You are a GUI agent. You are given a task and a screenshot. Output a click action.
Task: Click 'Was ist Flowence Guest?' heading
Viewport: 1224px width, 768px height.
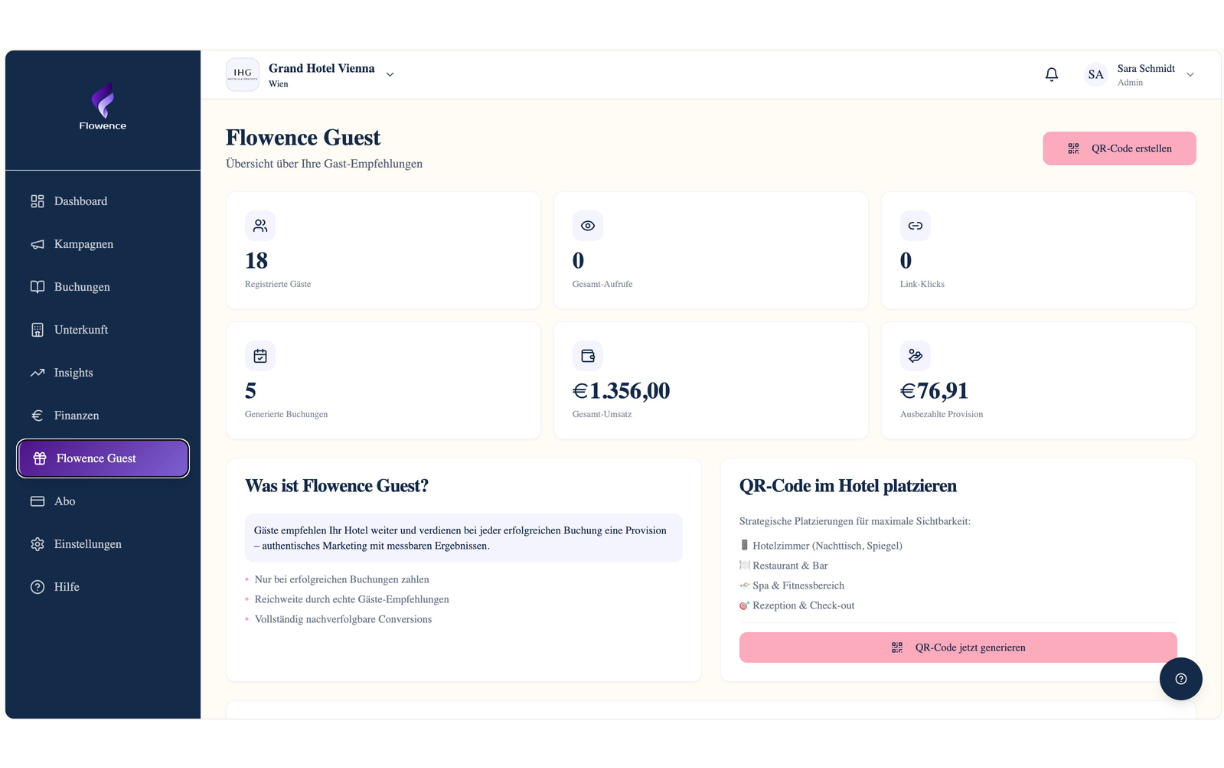pyautogui.click(x=337, y=486)
